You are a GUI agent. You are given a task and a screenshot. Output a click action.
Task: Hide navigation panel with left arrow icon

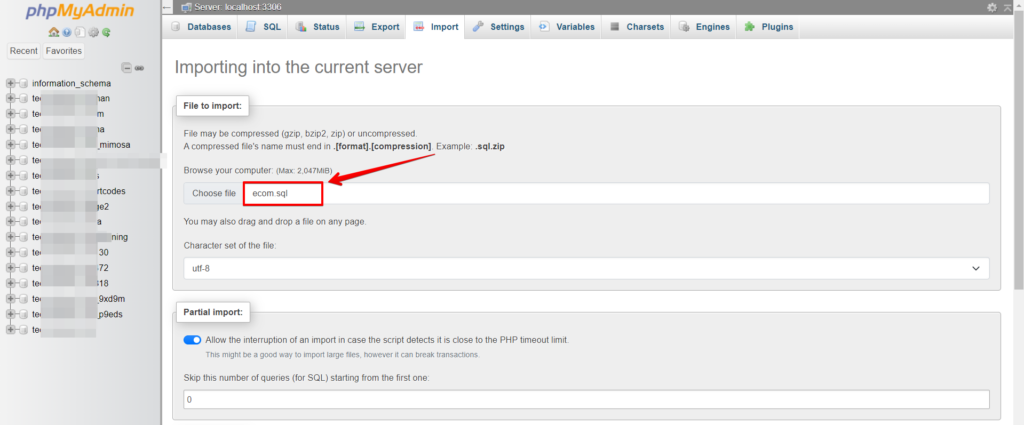[x=168, y=7]
